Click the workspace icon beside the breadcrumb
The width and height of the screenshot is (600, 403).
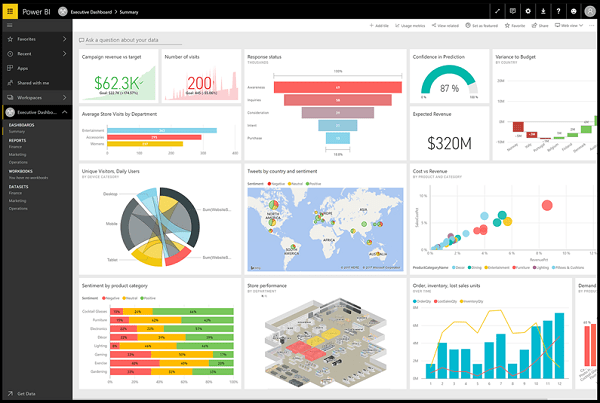63,11
